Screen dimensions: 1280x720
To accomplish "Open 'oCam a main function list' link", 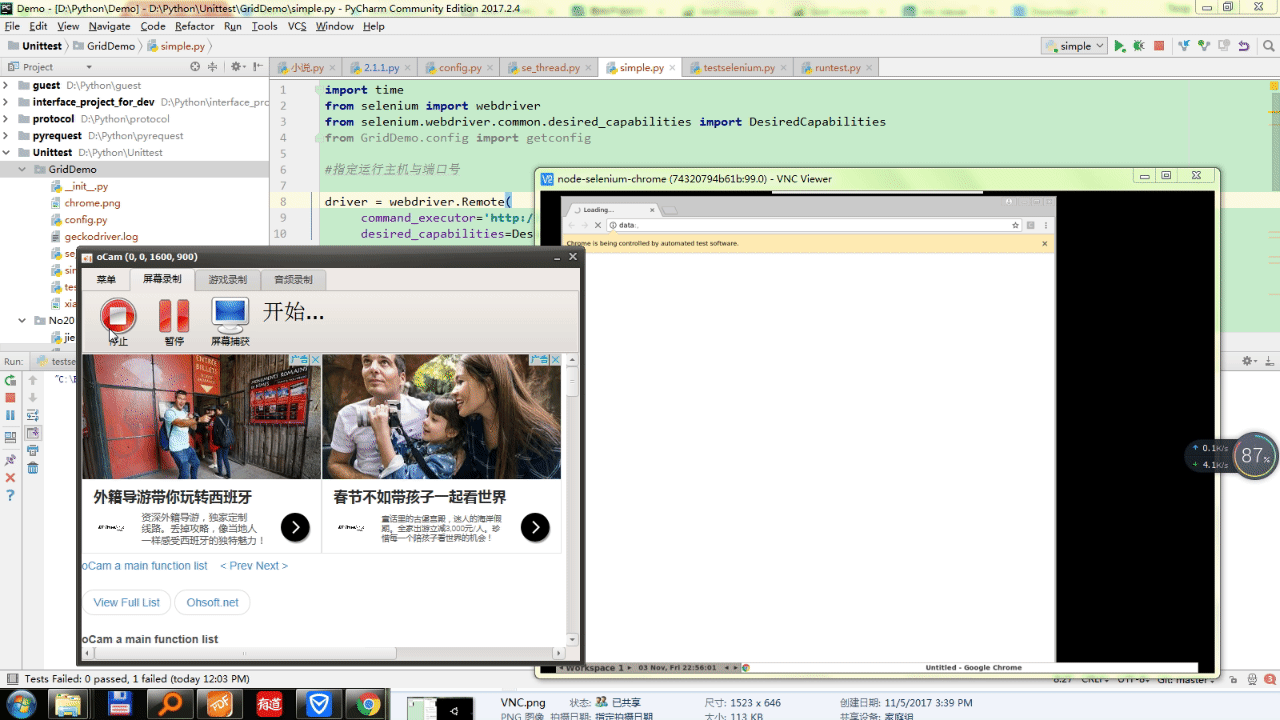I will point(145,566).
